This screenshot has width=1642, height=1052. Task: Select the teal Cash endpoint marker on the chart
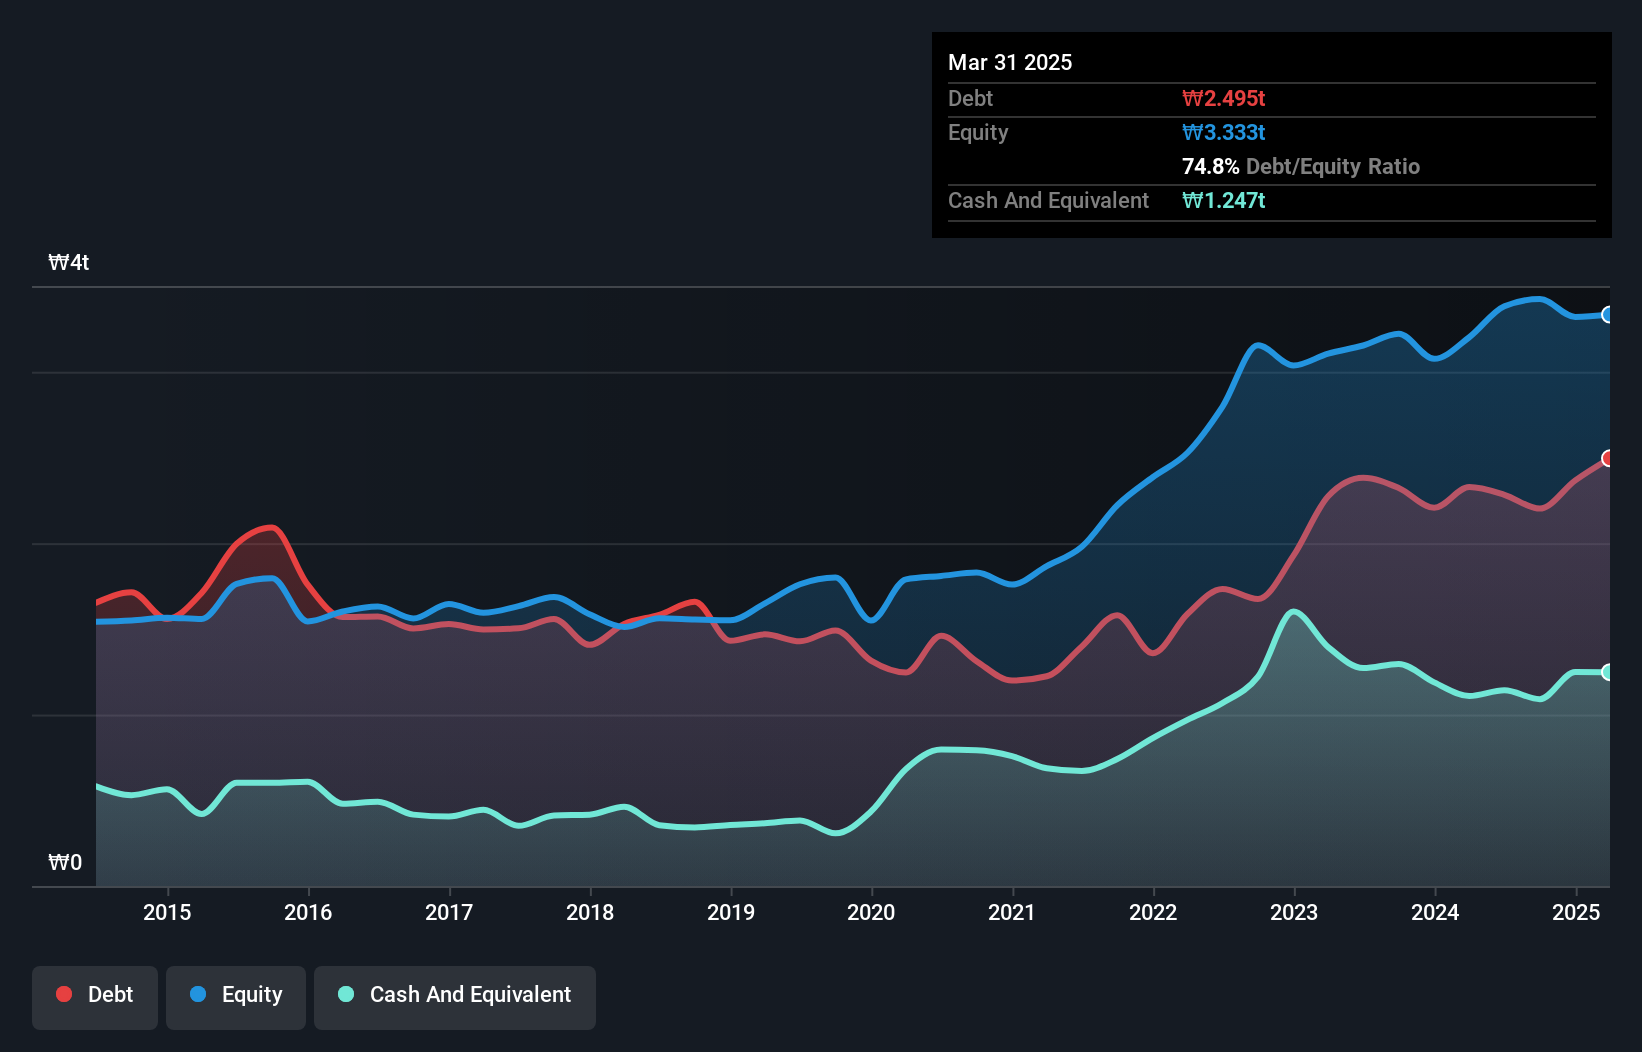(x=1608, y=672)
